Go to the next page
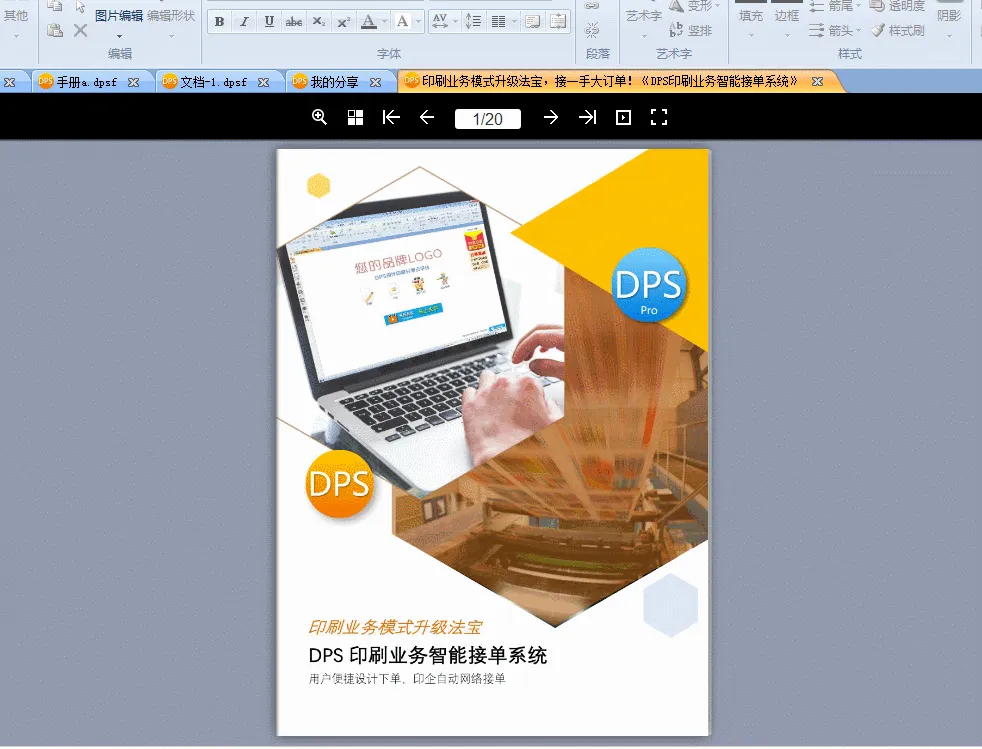This screenshot has width=982, height=749. [x=550, y=117]
